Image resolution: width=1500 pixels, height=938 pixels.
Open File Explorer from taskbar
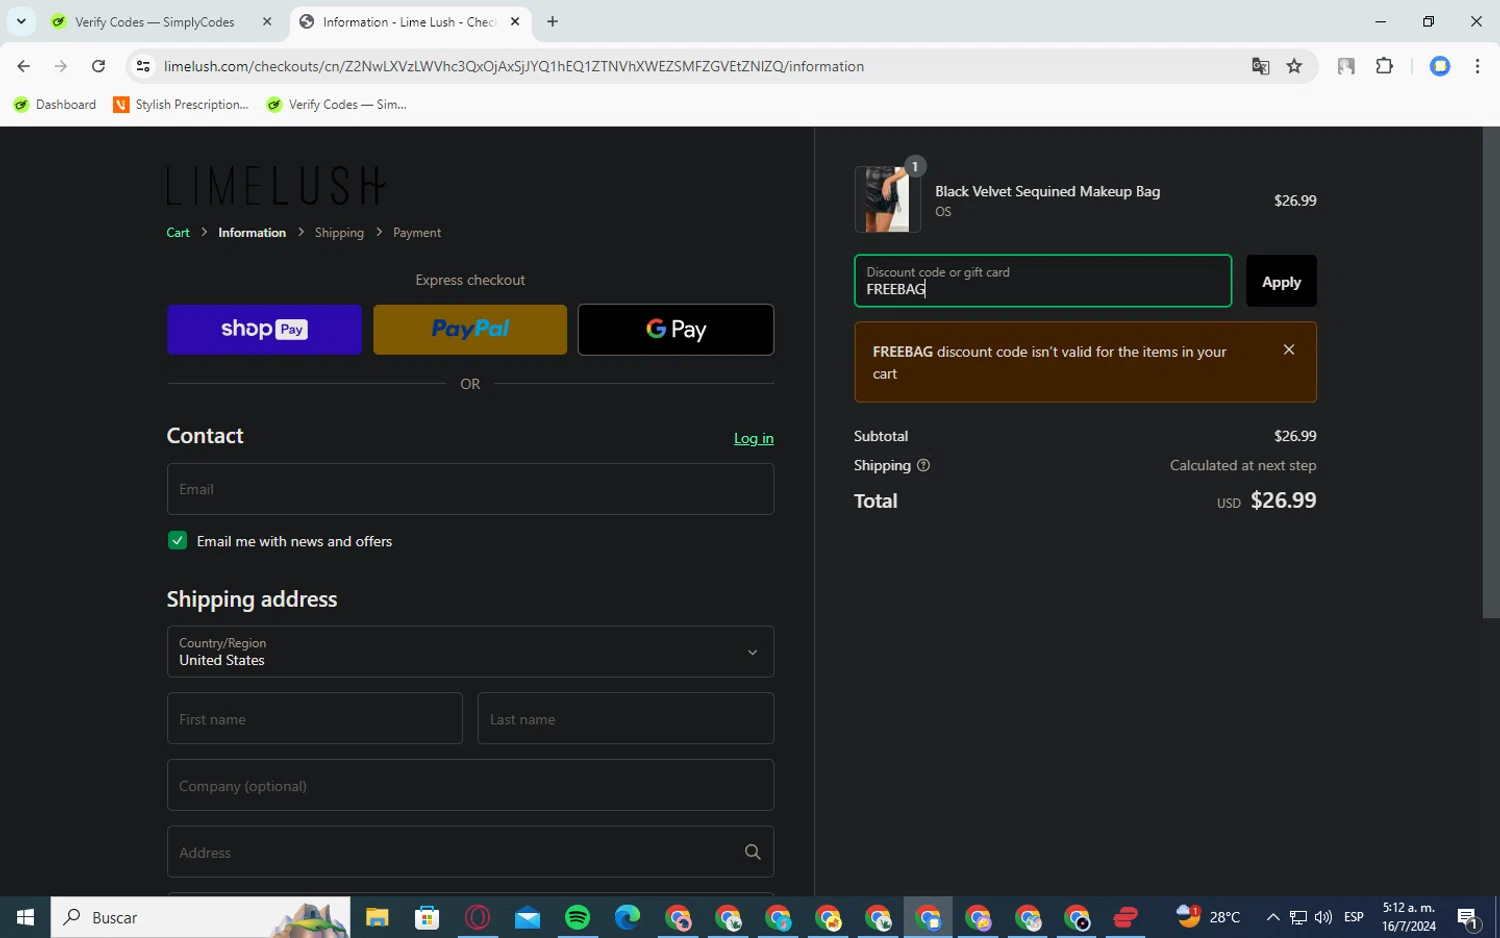tap(377, 917)
